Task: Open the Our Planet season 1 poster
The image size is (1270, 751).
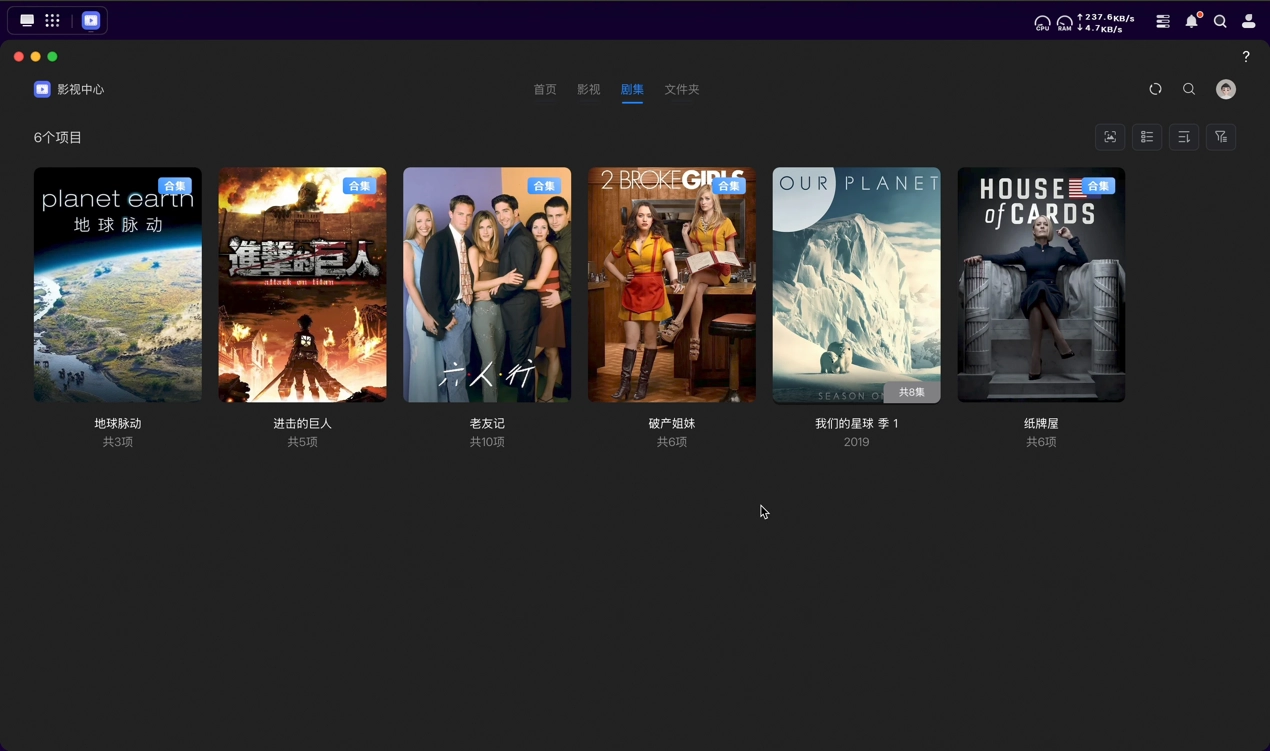Action: click(x=856, y=285)
